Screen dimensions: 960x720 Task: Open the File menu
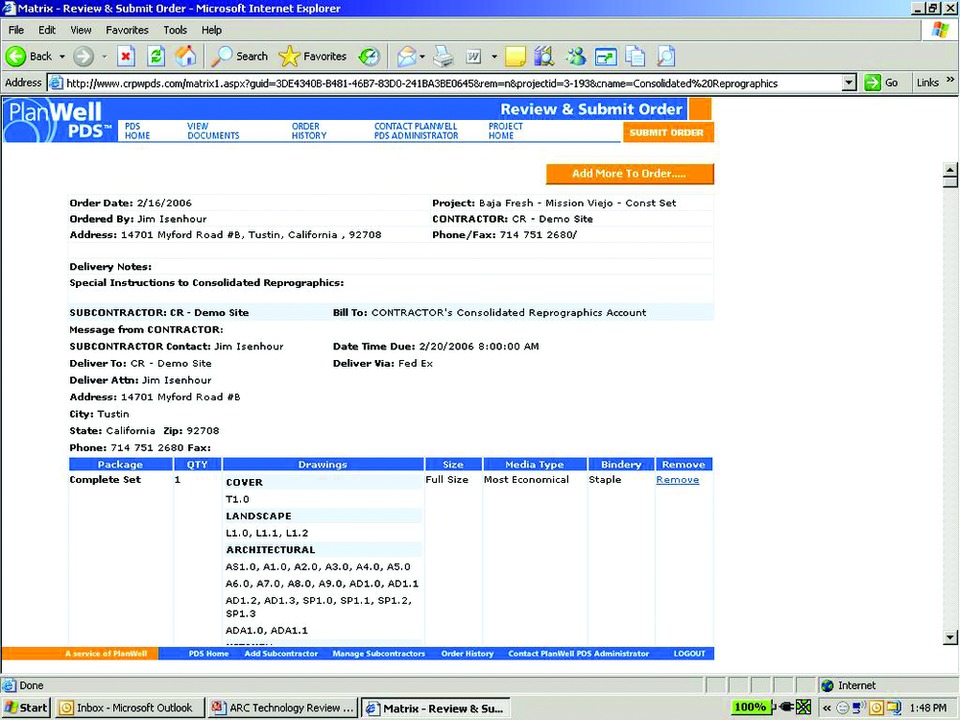click(16, 30)
